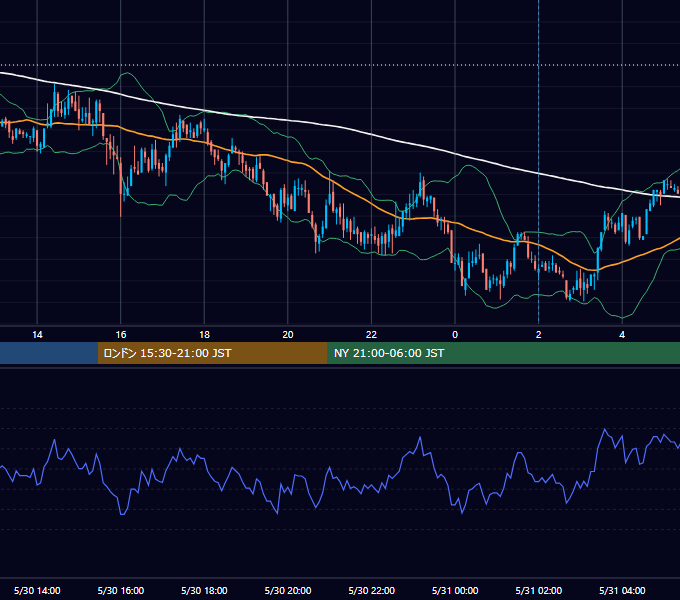Click the 5/31 00:00 date label
The height and width of the screenshot is (600, 680).
click(455, 590)
